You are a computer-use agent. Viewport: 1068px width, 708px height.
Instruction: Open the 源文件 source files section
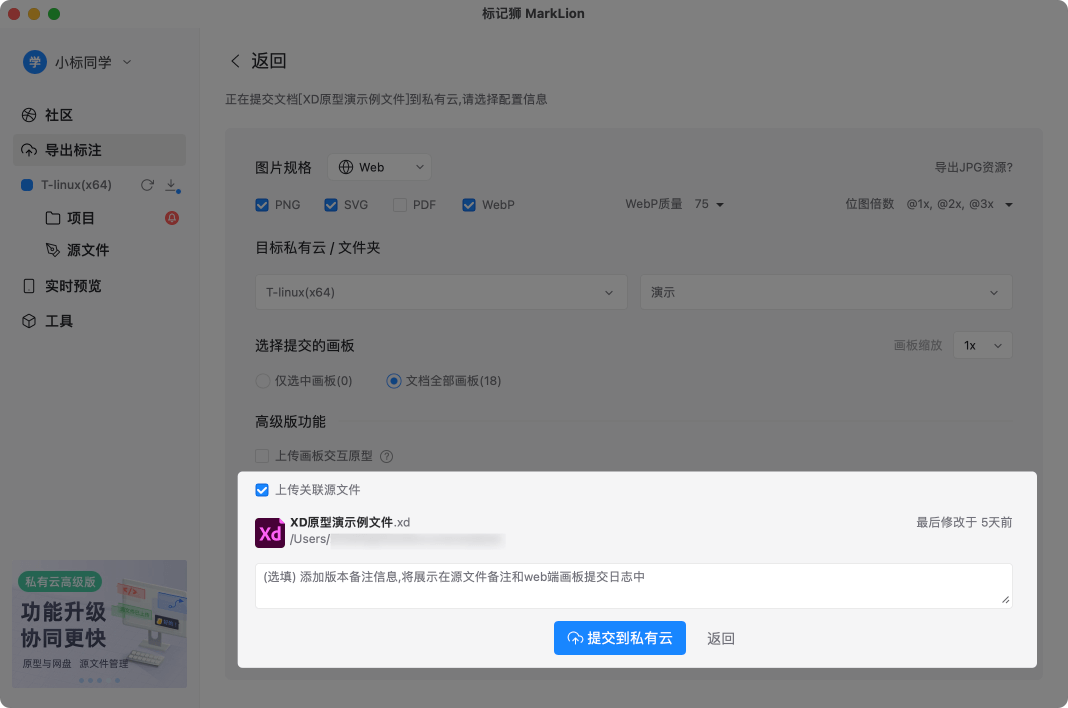point(86,250)
